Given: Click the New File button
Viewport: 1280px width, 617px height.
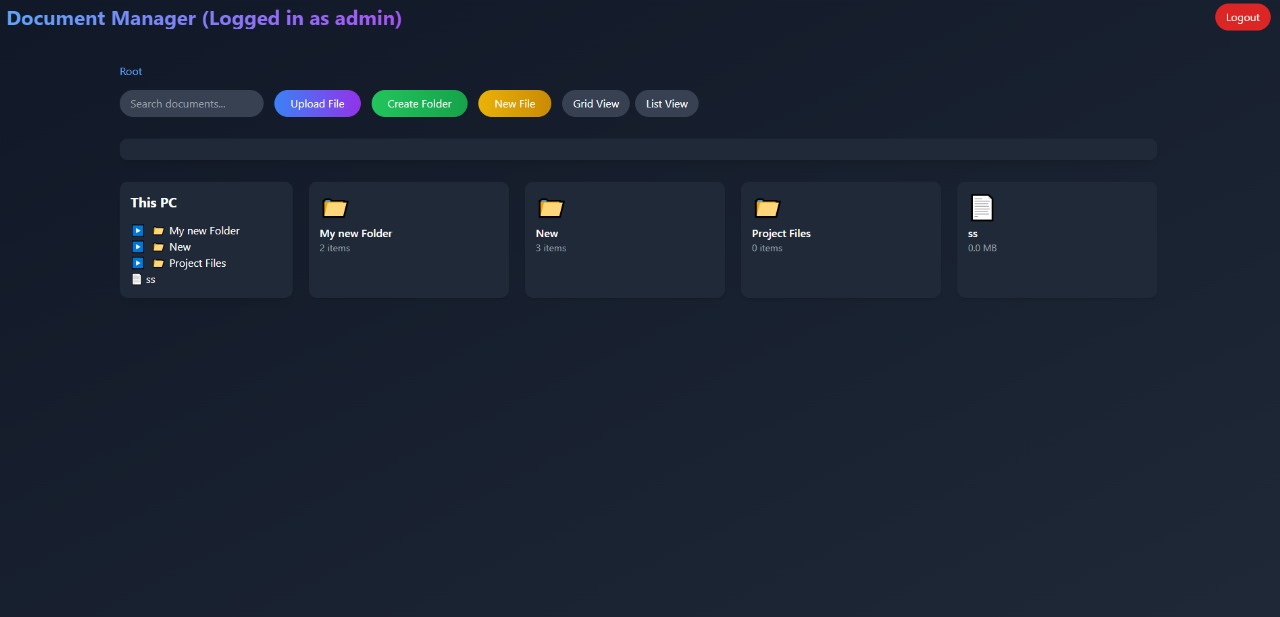Looking at the screenshot, I should click(514, 104).
